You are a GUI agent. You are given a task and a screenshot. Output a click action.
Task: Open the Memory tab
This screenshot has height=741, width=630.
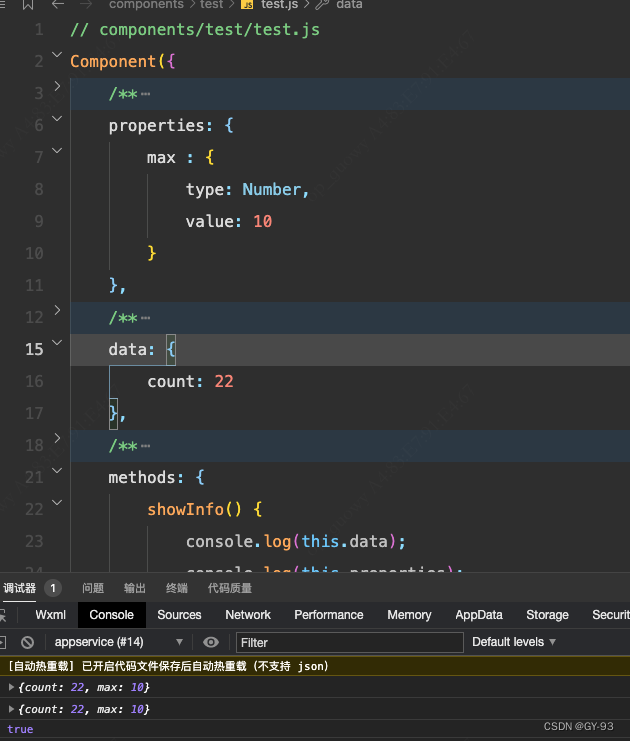point(409,615)
